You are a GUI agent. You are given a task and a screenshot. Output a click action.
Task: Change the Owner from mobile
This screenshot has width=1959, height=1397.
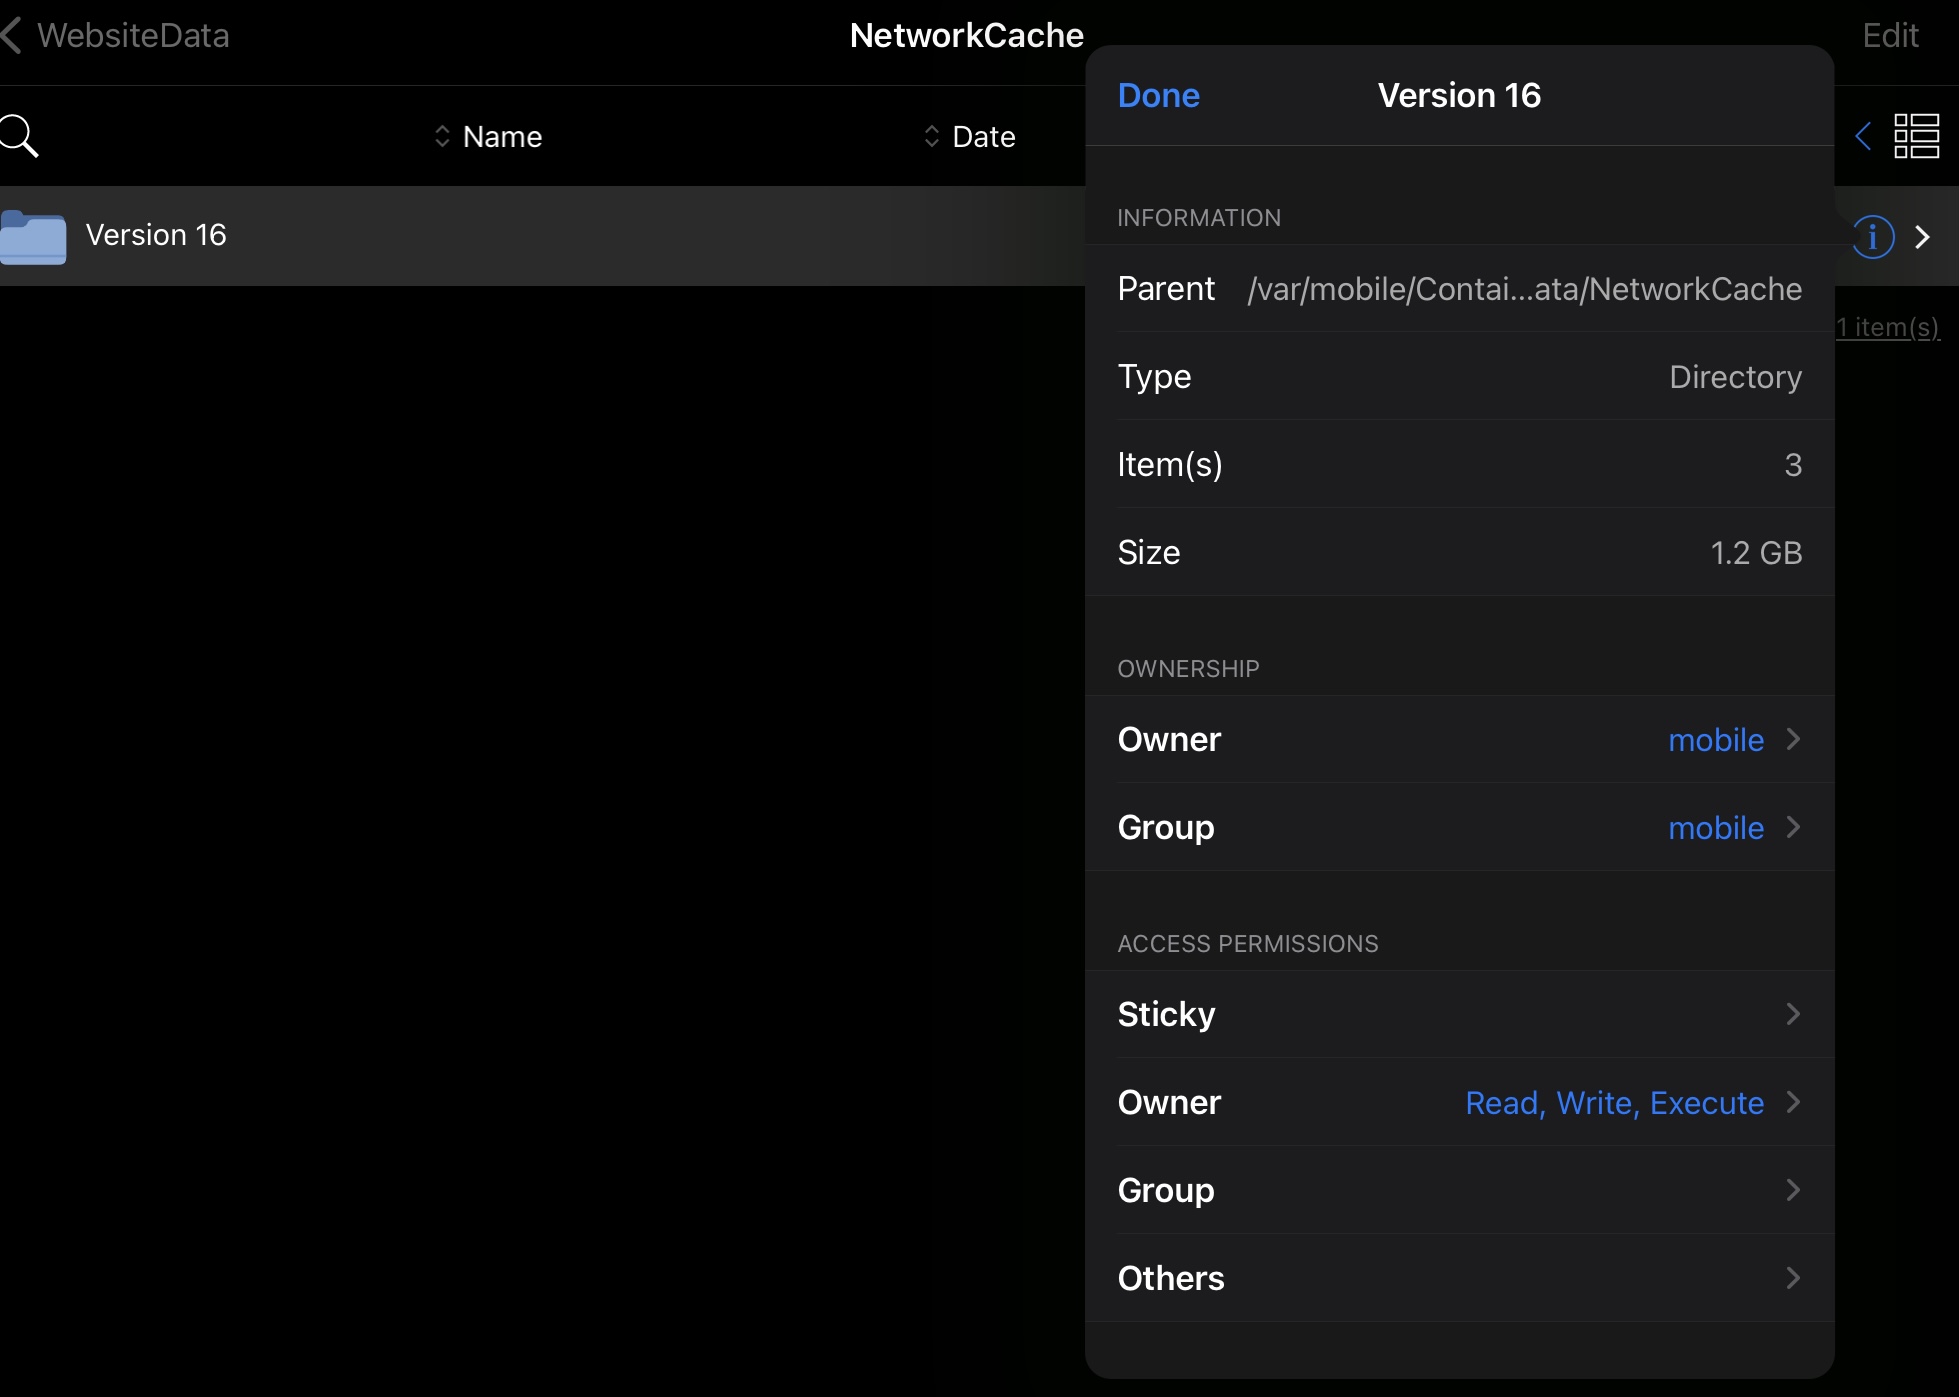tap(1717, 740)
